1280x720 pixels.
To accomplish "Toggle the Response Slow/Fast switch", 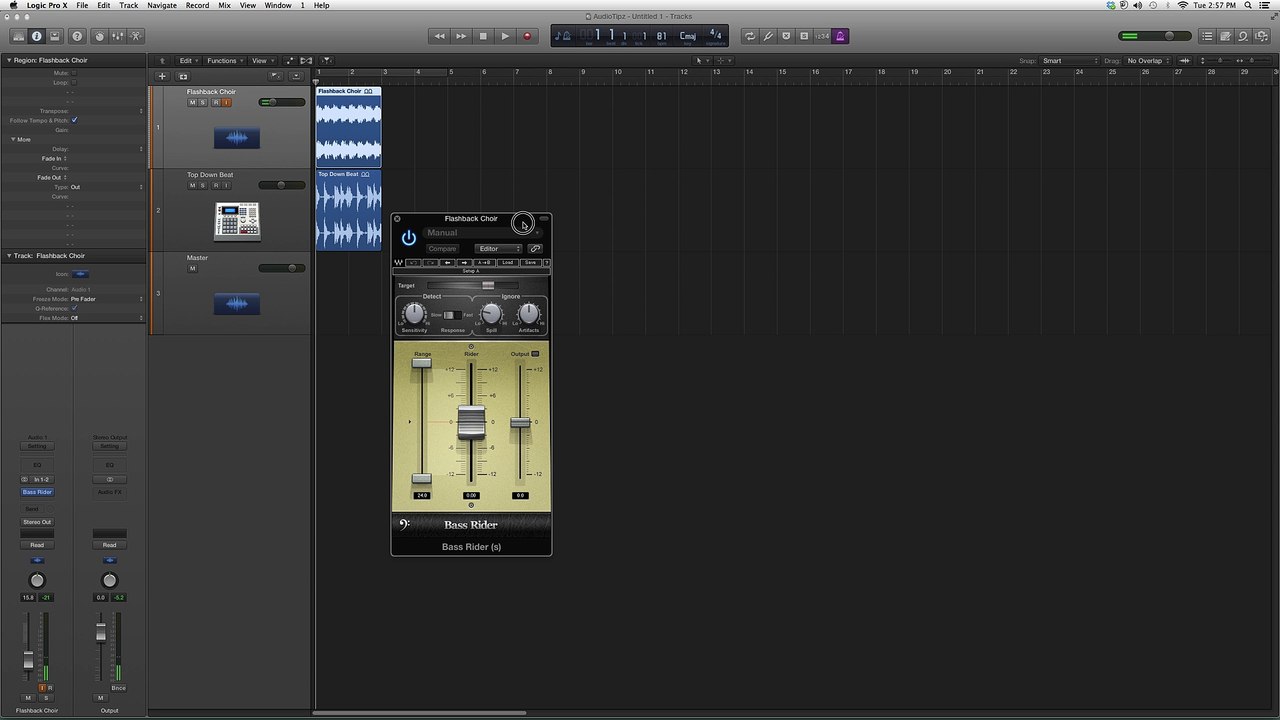I will (453, 315).
